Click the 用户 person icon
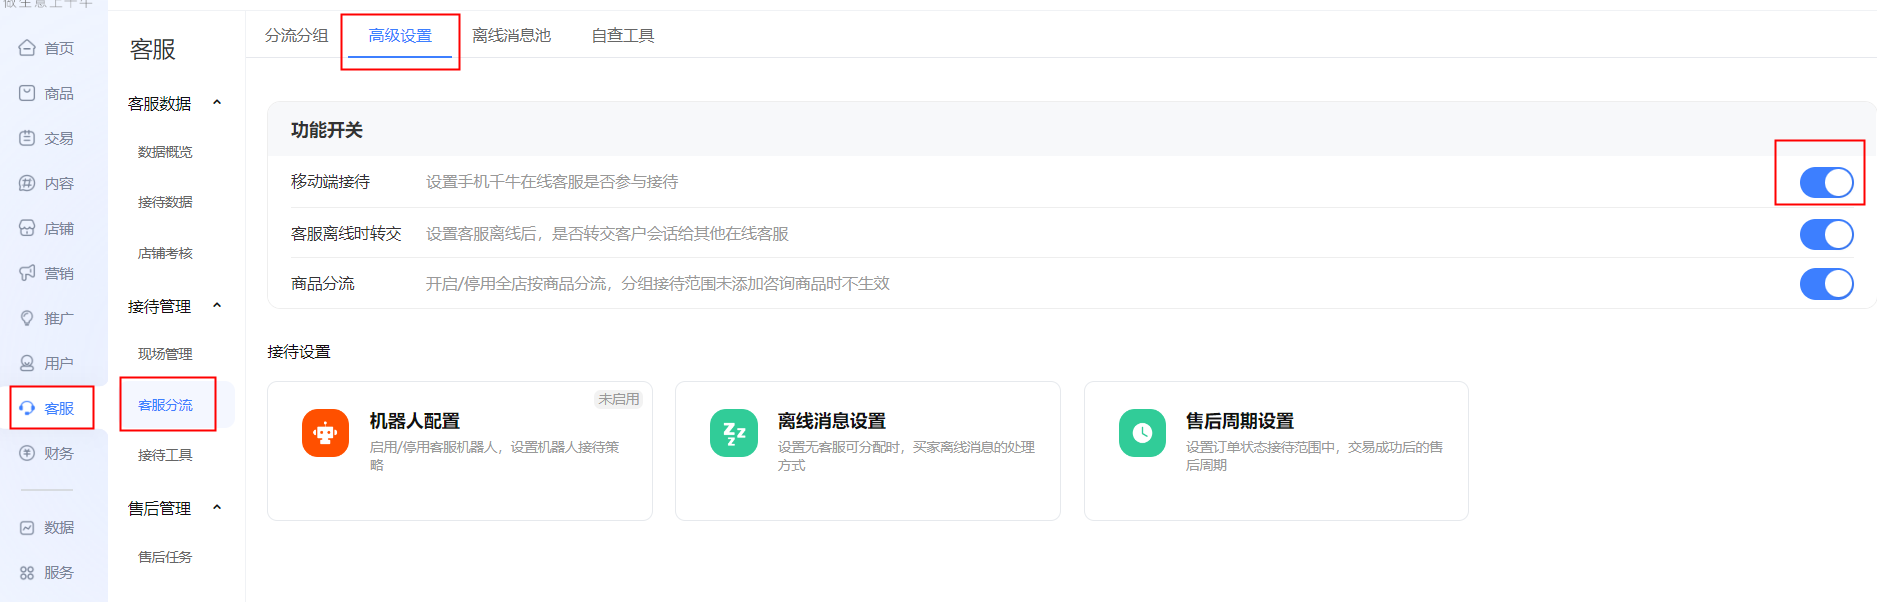Viewport: 1877px width, 602px height. coord(27,363)
